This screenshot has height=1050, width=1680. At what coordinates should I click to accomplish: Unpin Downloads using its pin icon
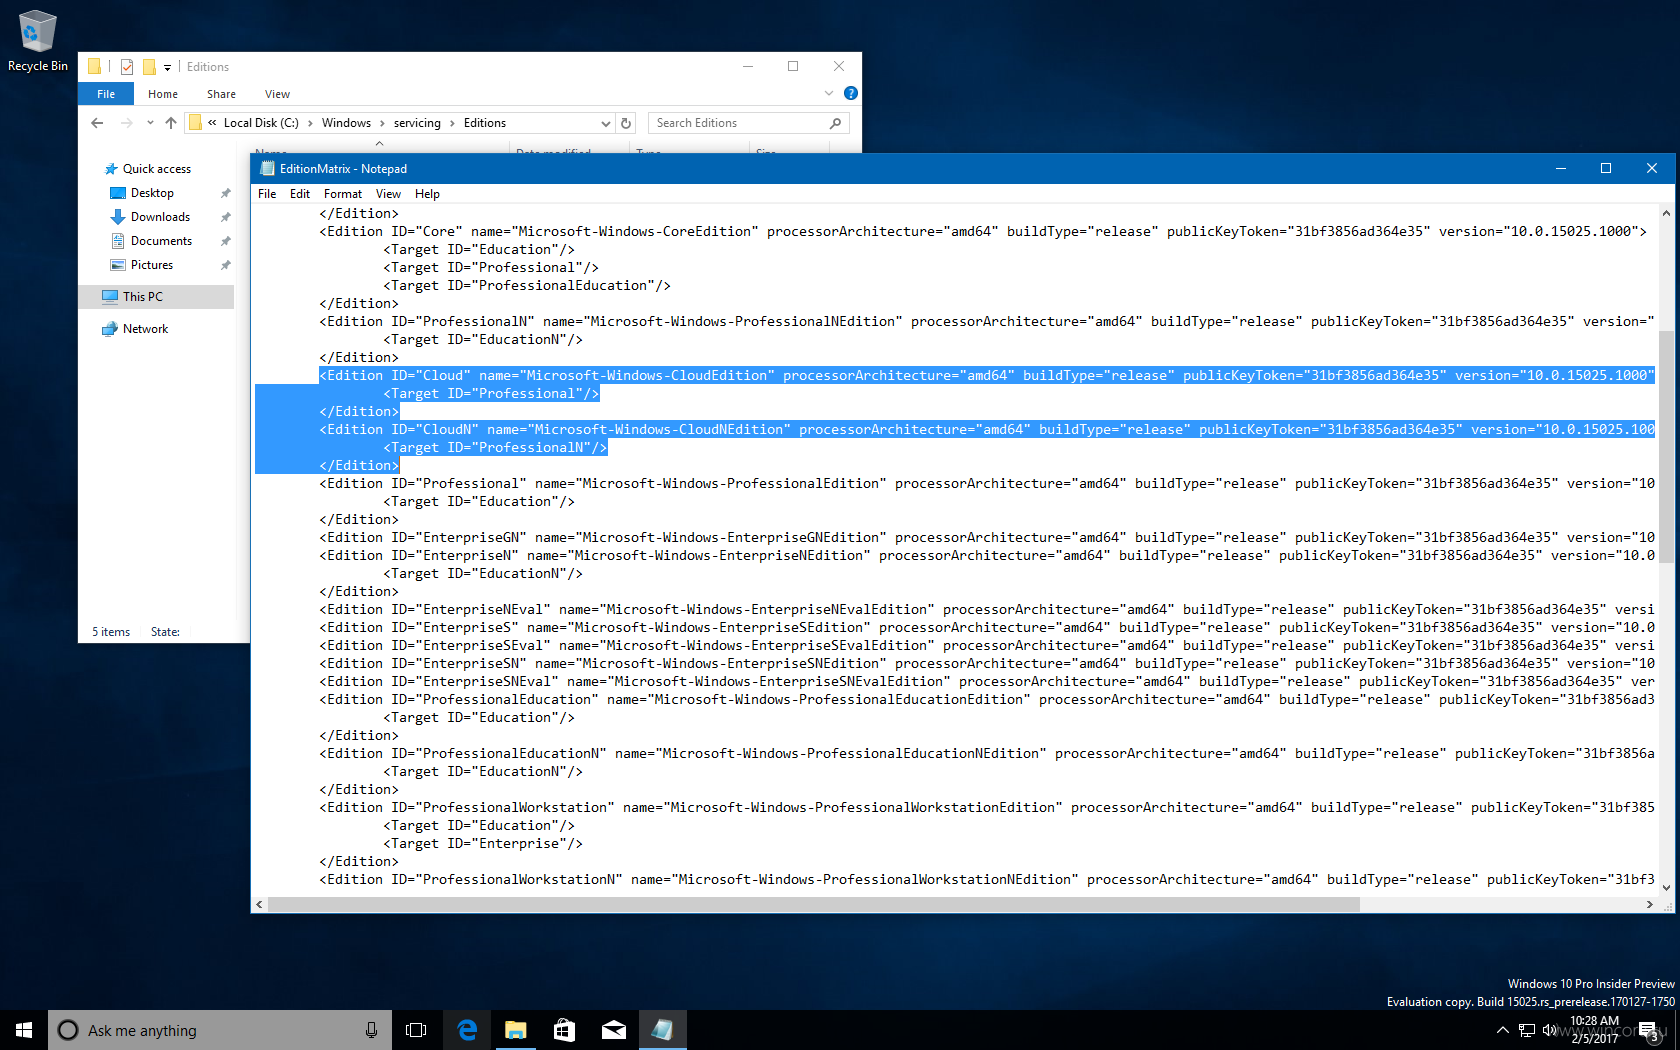225,217
